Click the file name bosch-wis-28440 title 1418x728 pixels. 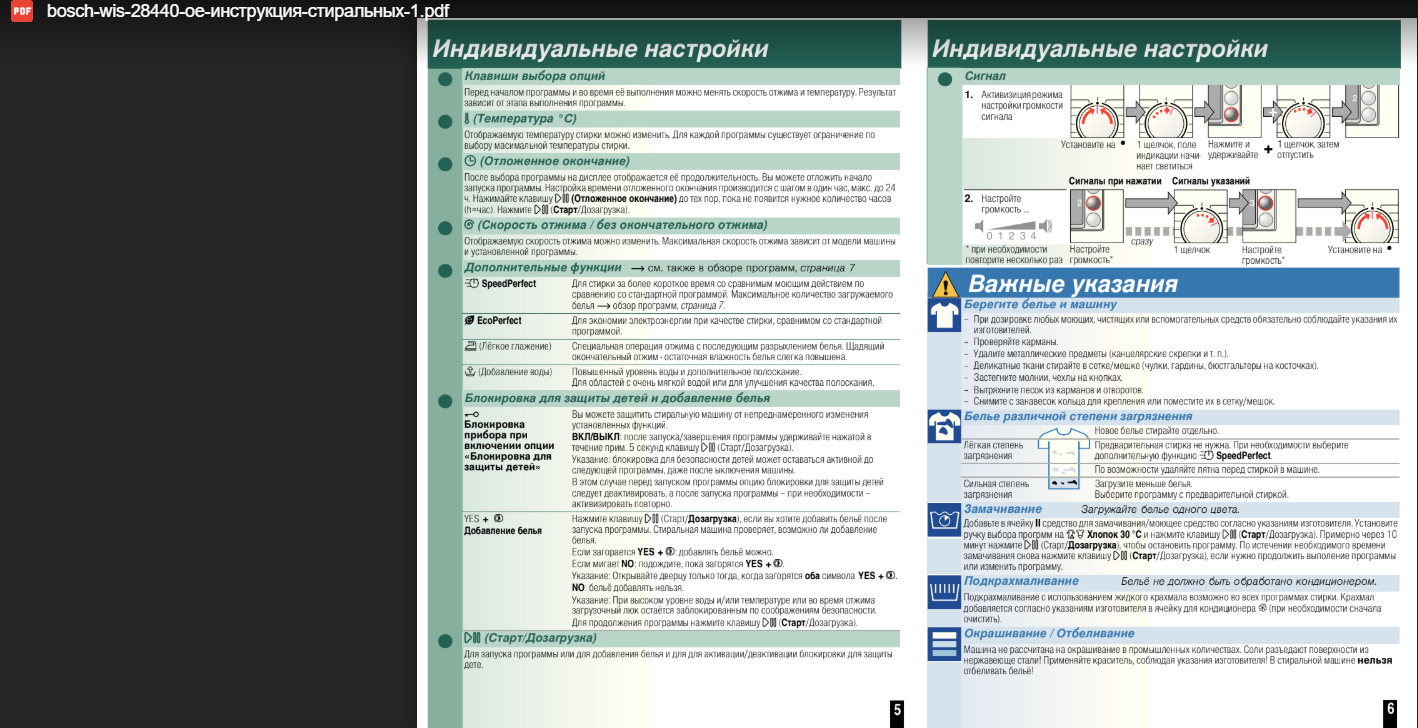[248, 11]
